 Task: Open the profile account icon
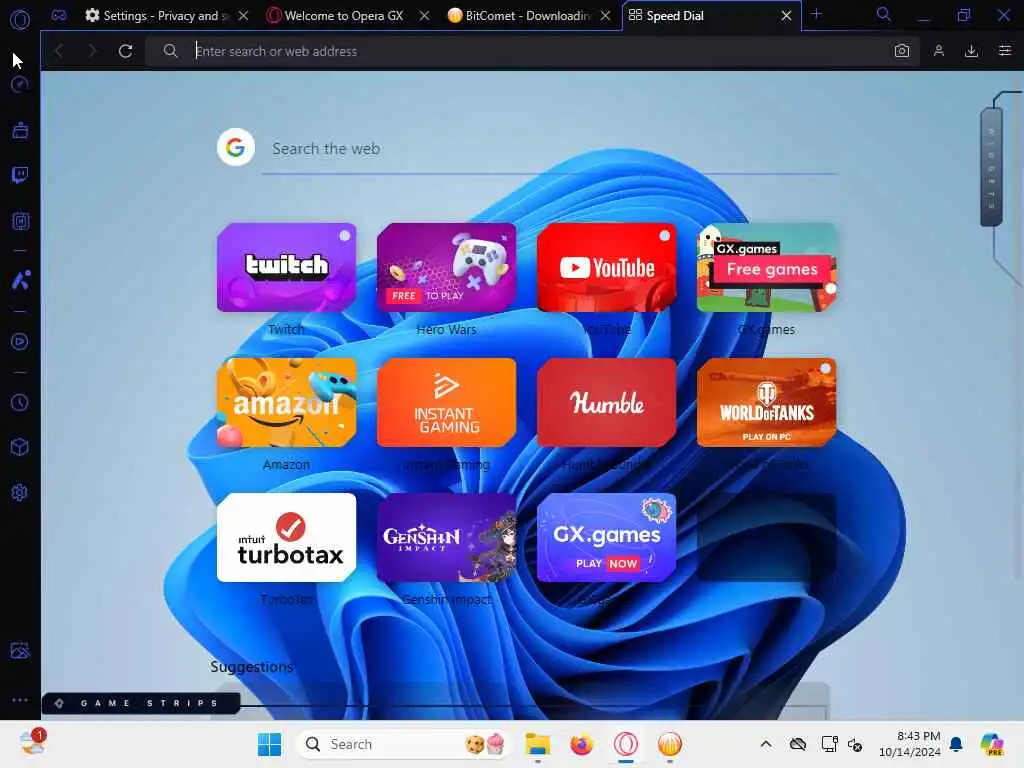pos(938,51)
